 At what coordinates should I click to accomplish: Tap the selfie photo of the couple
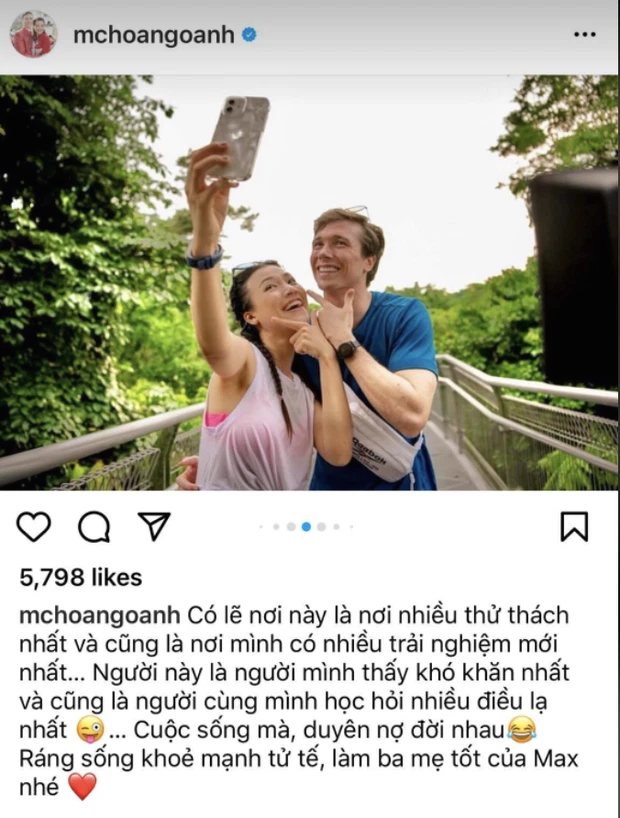point(310,282)
